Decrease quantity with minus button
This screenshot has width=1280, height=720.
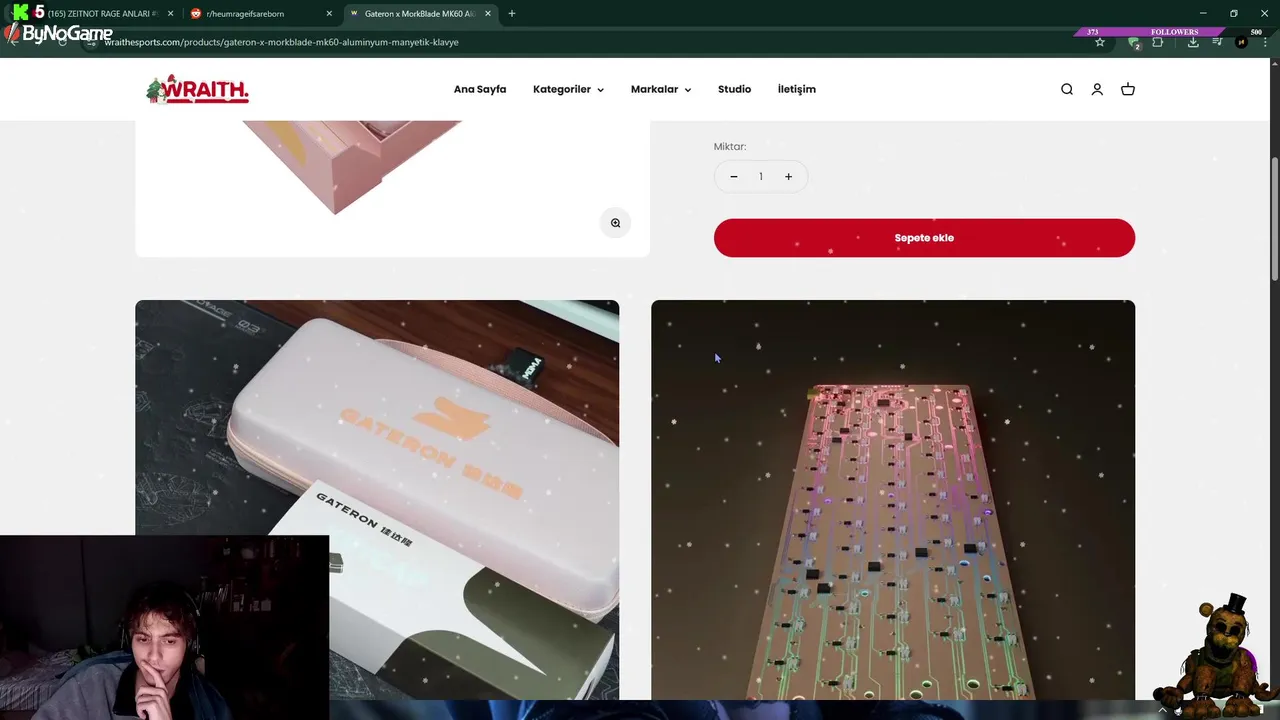click(x=733, y=177)
